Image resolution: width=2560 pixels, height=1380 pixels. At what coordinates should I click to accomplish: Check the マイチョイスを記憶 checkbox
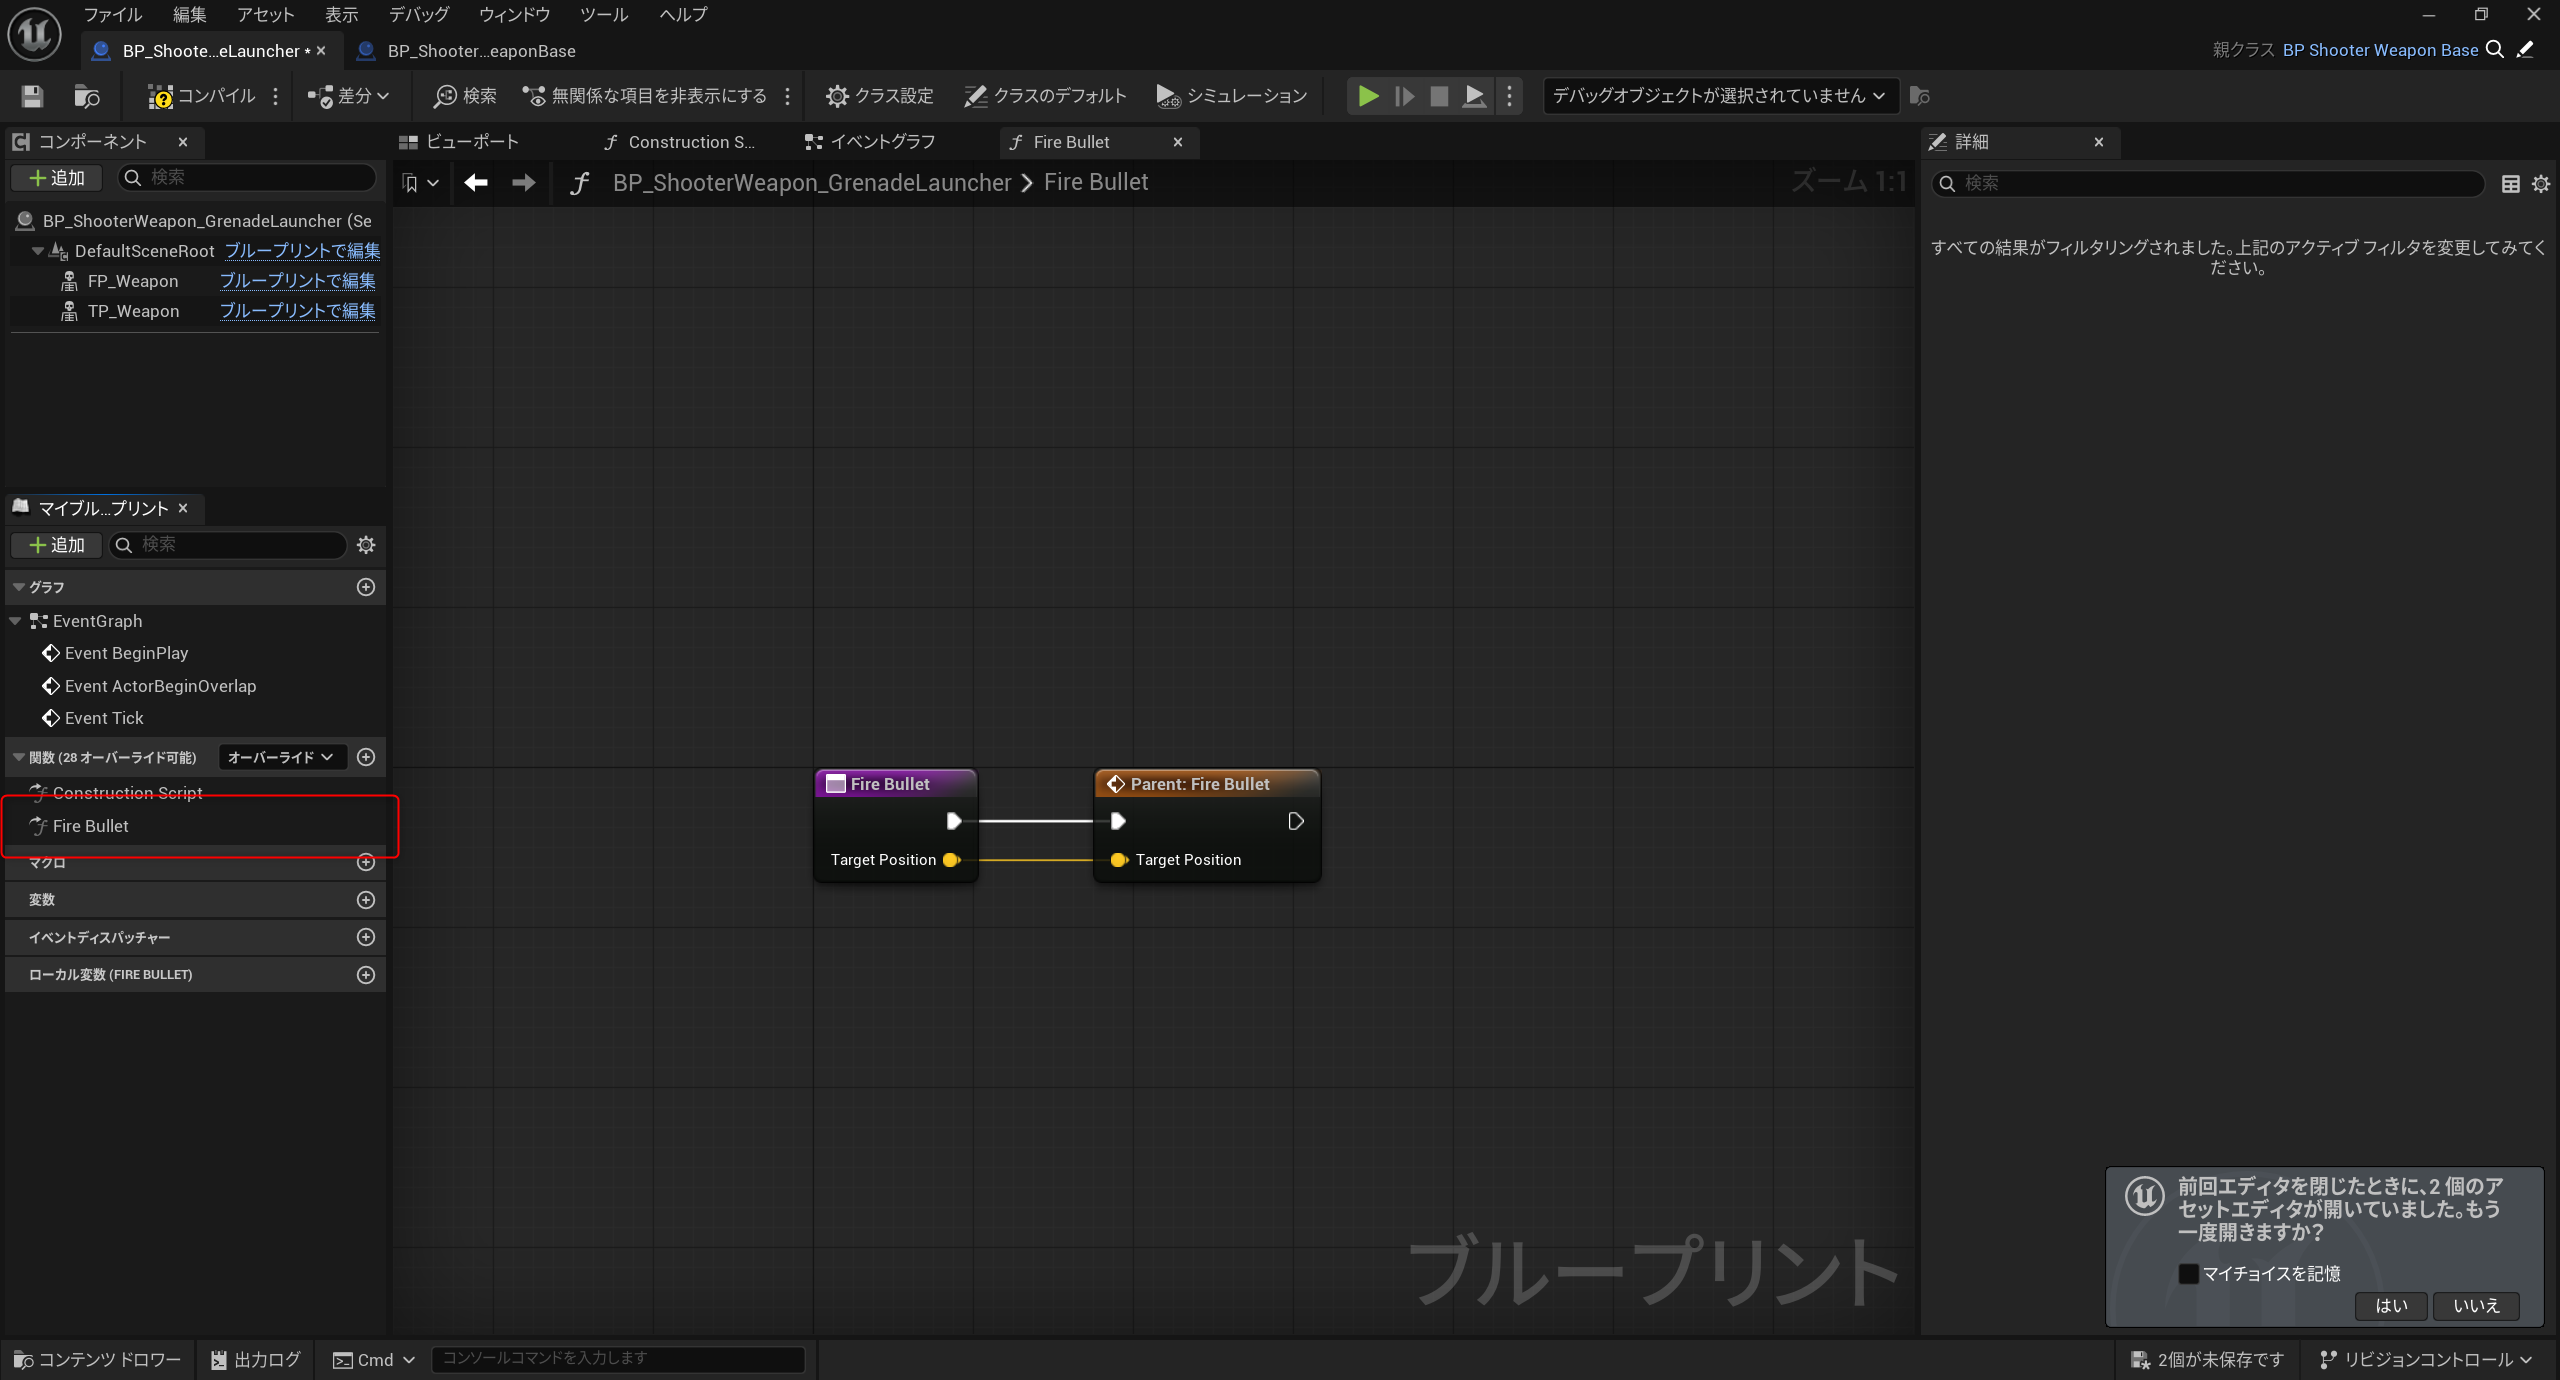point(2188,1273)
